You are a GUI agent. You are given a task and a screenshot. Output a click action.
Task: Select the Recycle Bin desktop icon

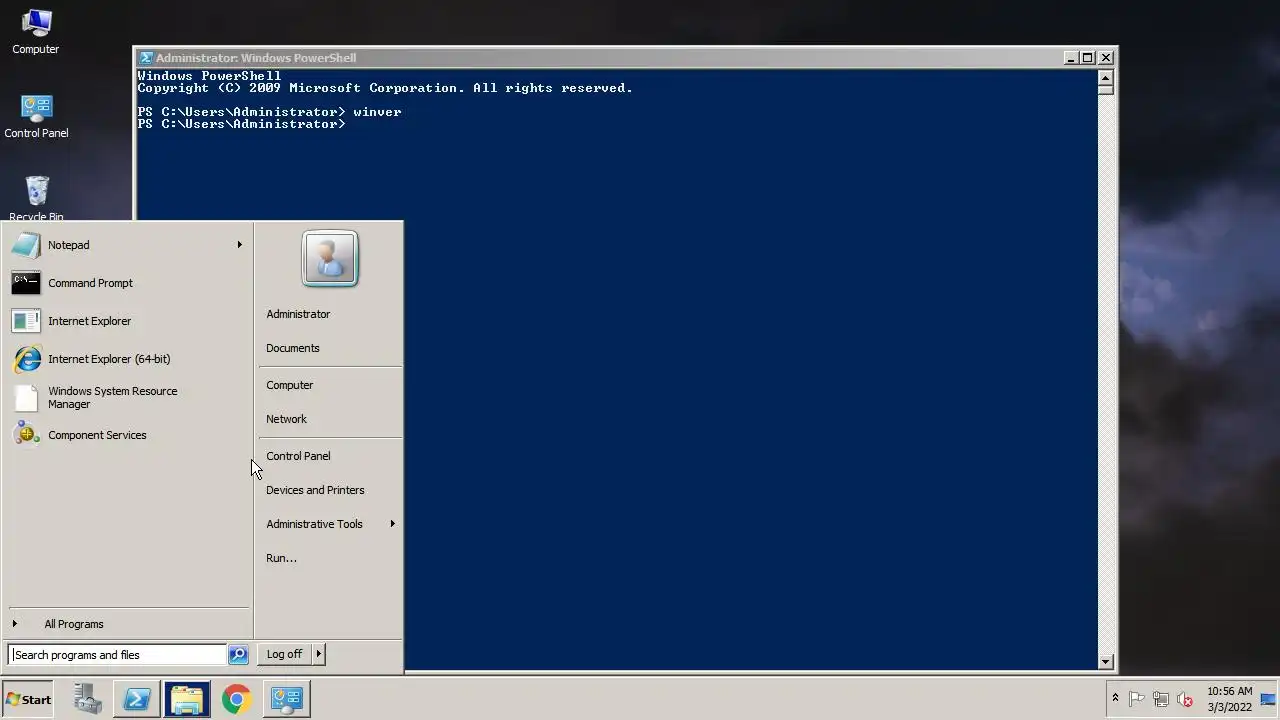click(36, 198)
